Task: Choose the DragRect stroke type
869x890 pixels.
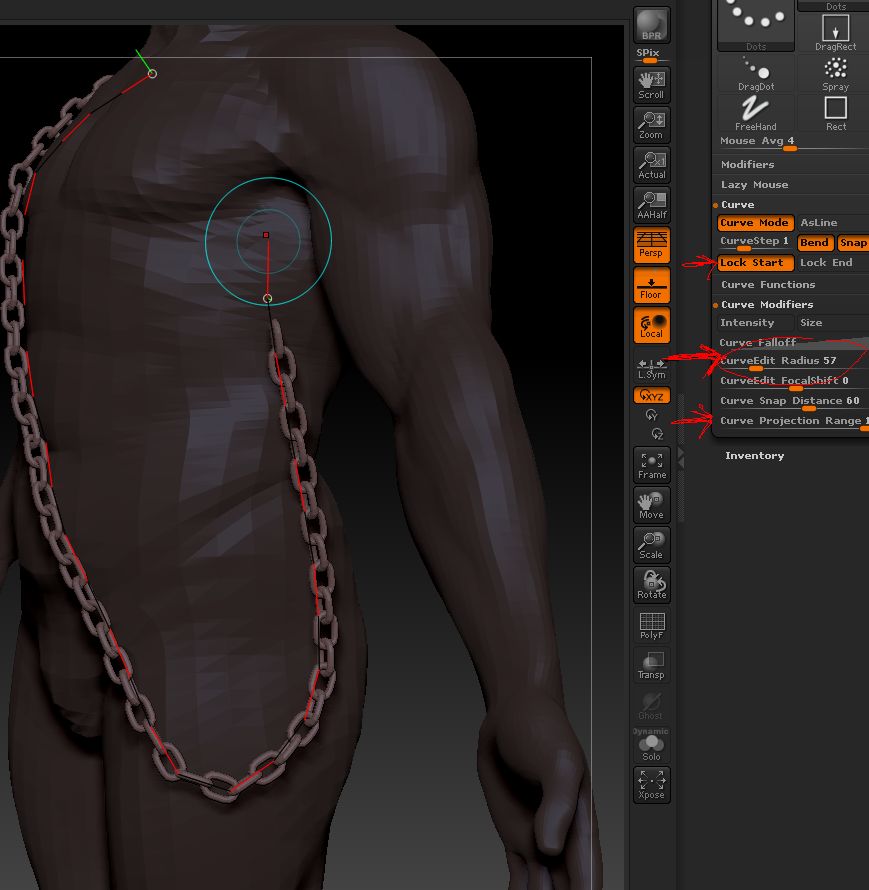Action: tap(835, 33)
